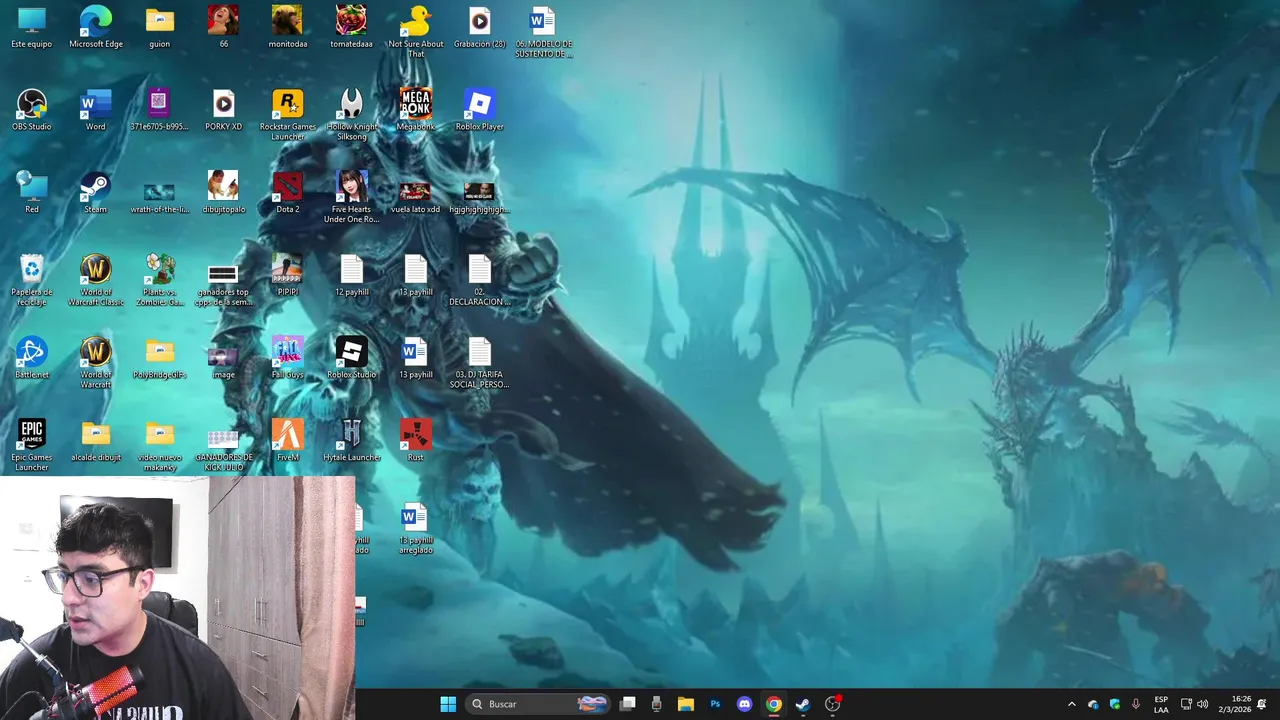Viewport: 1280px width, 720px height.
Task: Open Steam from the taskbar
Action: click(x=802, y=704)
